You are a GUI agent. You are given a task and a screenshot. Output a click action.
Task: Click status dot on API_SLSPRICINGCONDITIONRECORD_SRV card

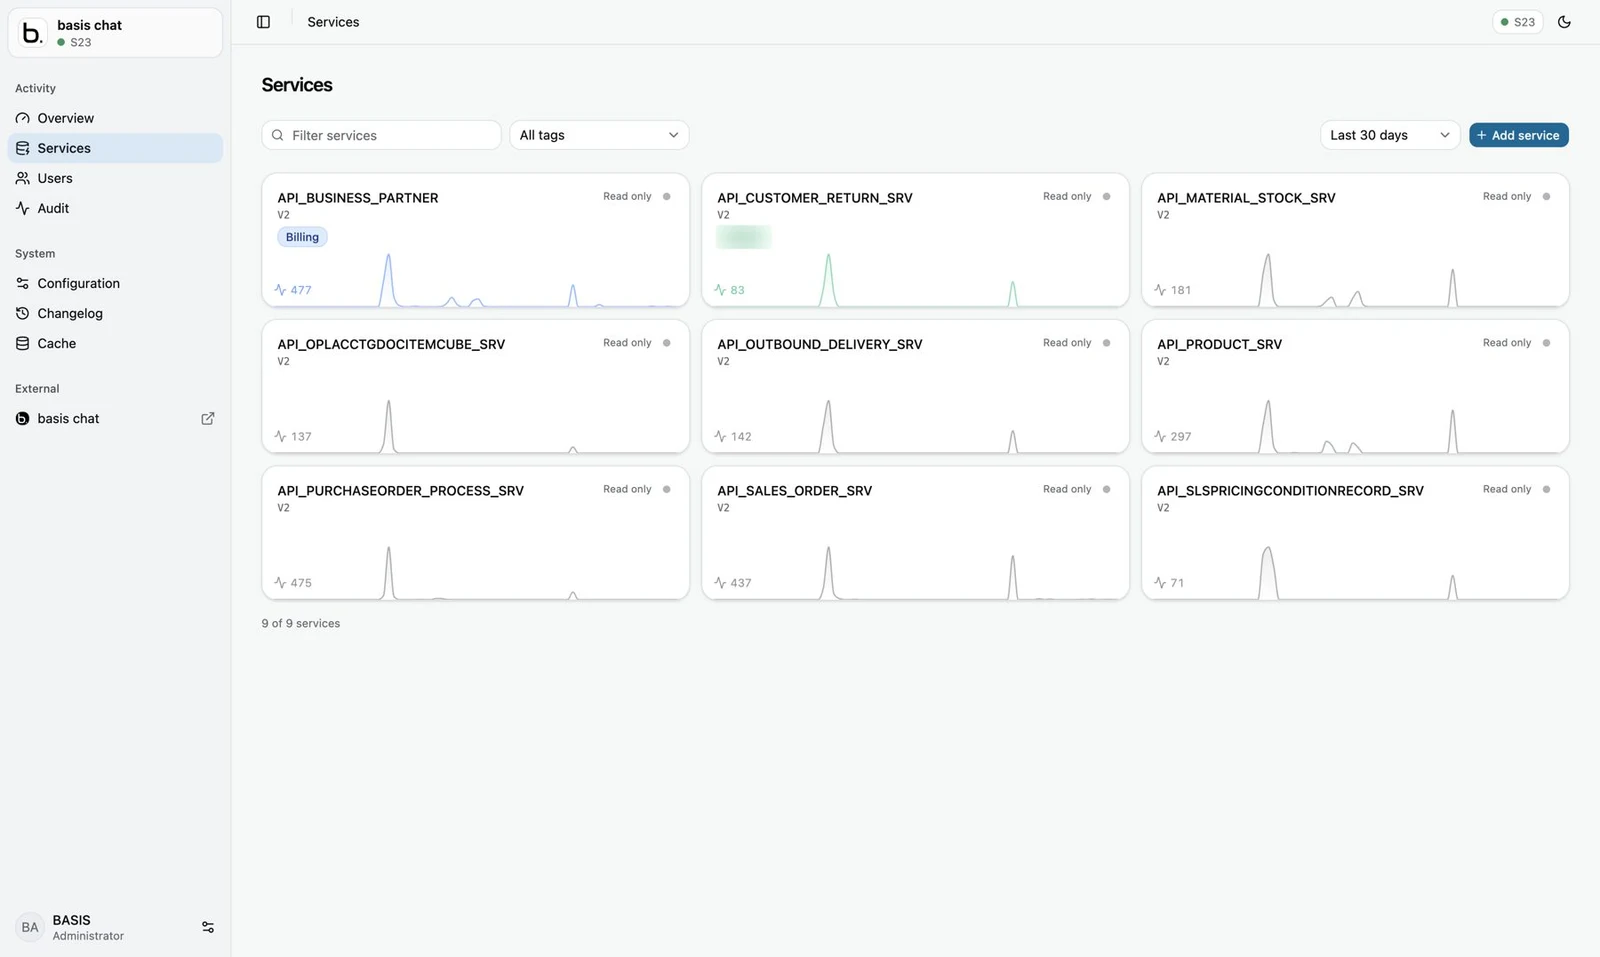1547,489
